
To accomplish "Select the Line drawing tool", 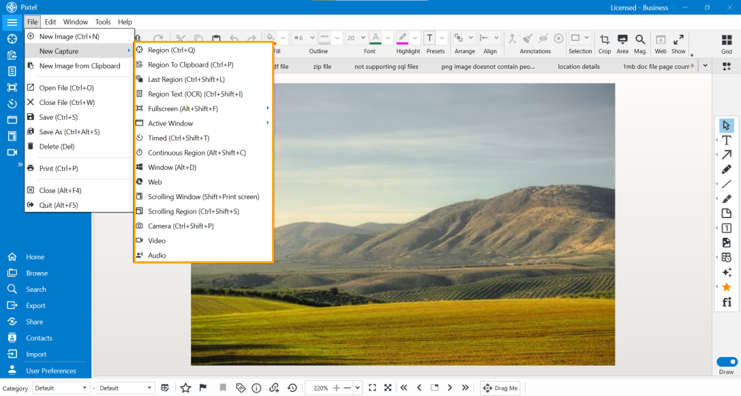I will (x=726, y=184).
